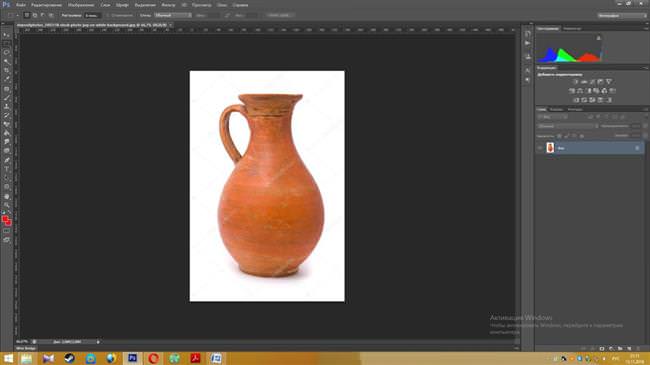Select the Horizontal Type tool
650x365 pixels.
pyautogui.click(x=6, y=169)
